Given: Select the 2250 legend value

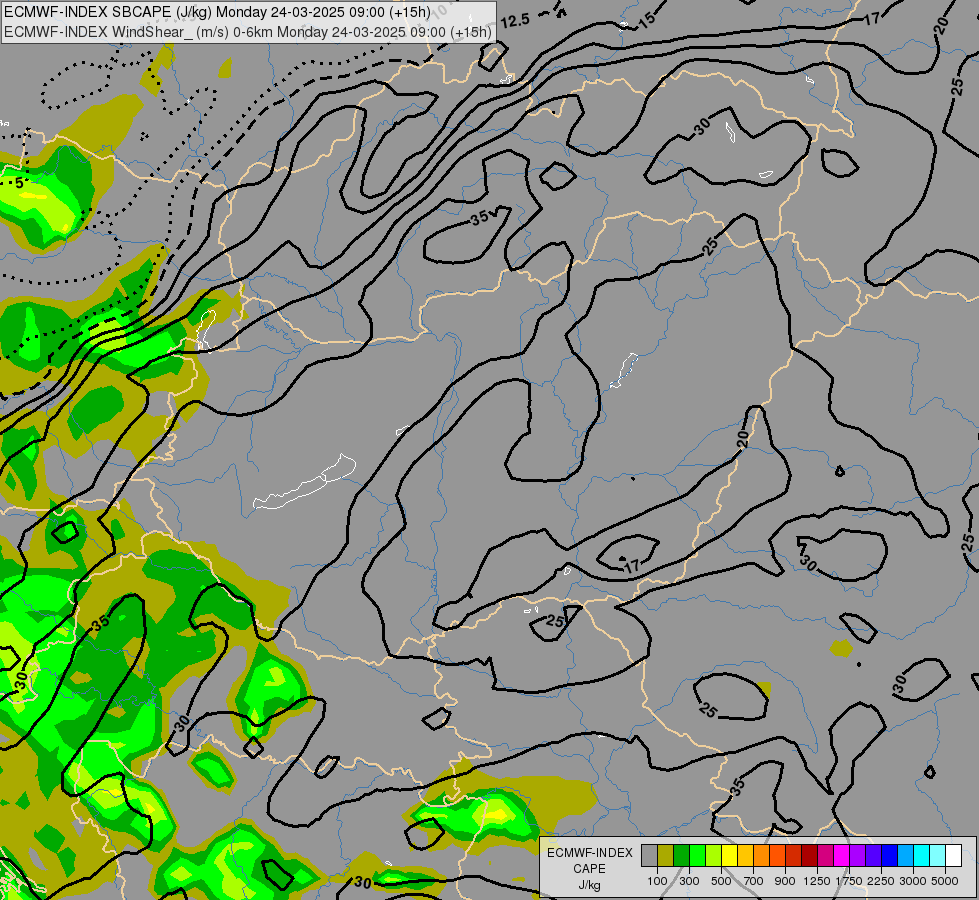Looking at the screenshot, I should pos(881,881).
